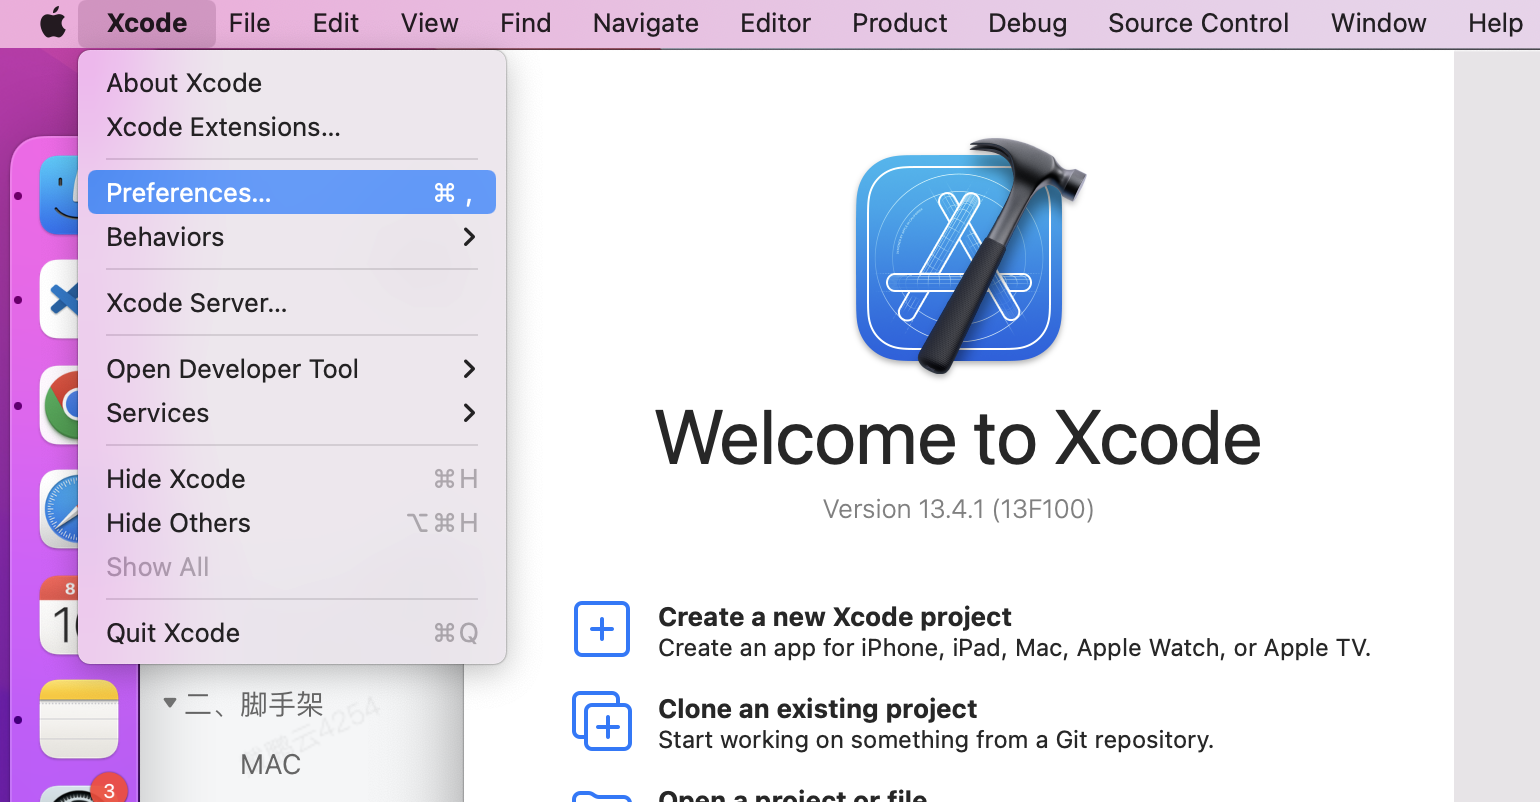Open the Source Control menu
This screenshot has width=1540, height=802.
(1198, 23)
